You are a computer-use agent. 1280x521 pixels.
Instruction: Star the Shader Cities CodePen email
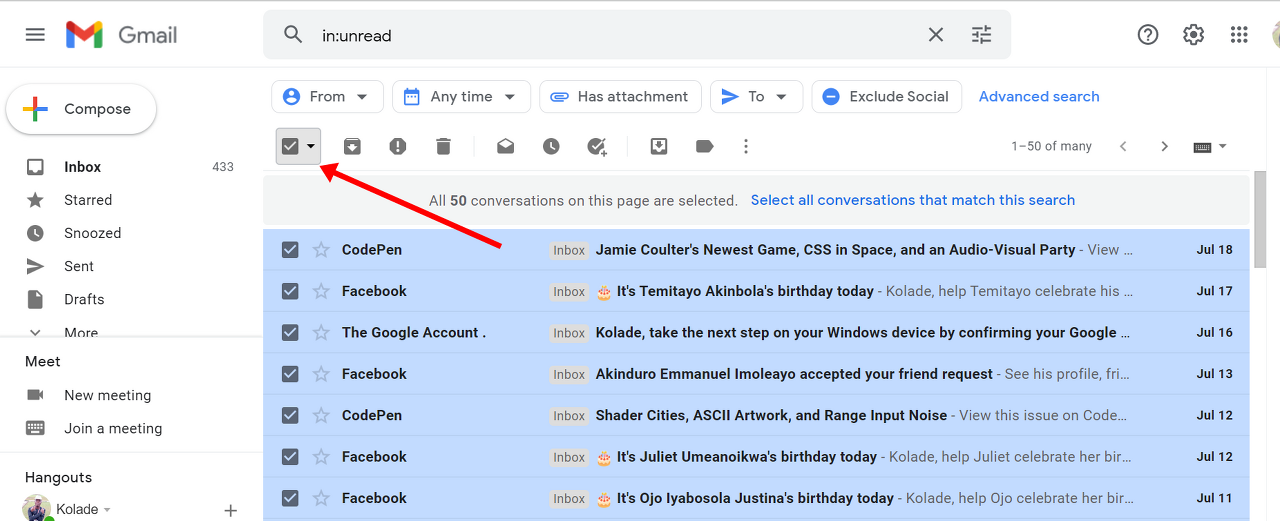(x=321, y=415)
